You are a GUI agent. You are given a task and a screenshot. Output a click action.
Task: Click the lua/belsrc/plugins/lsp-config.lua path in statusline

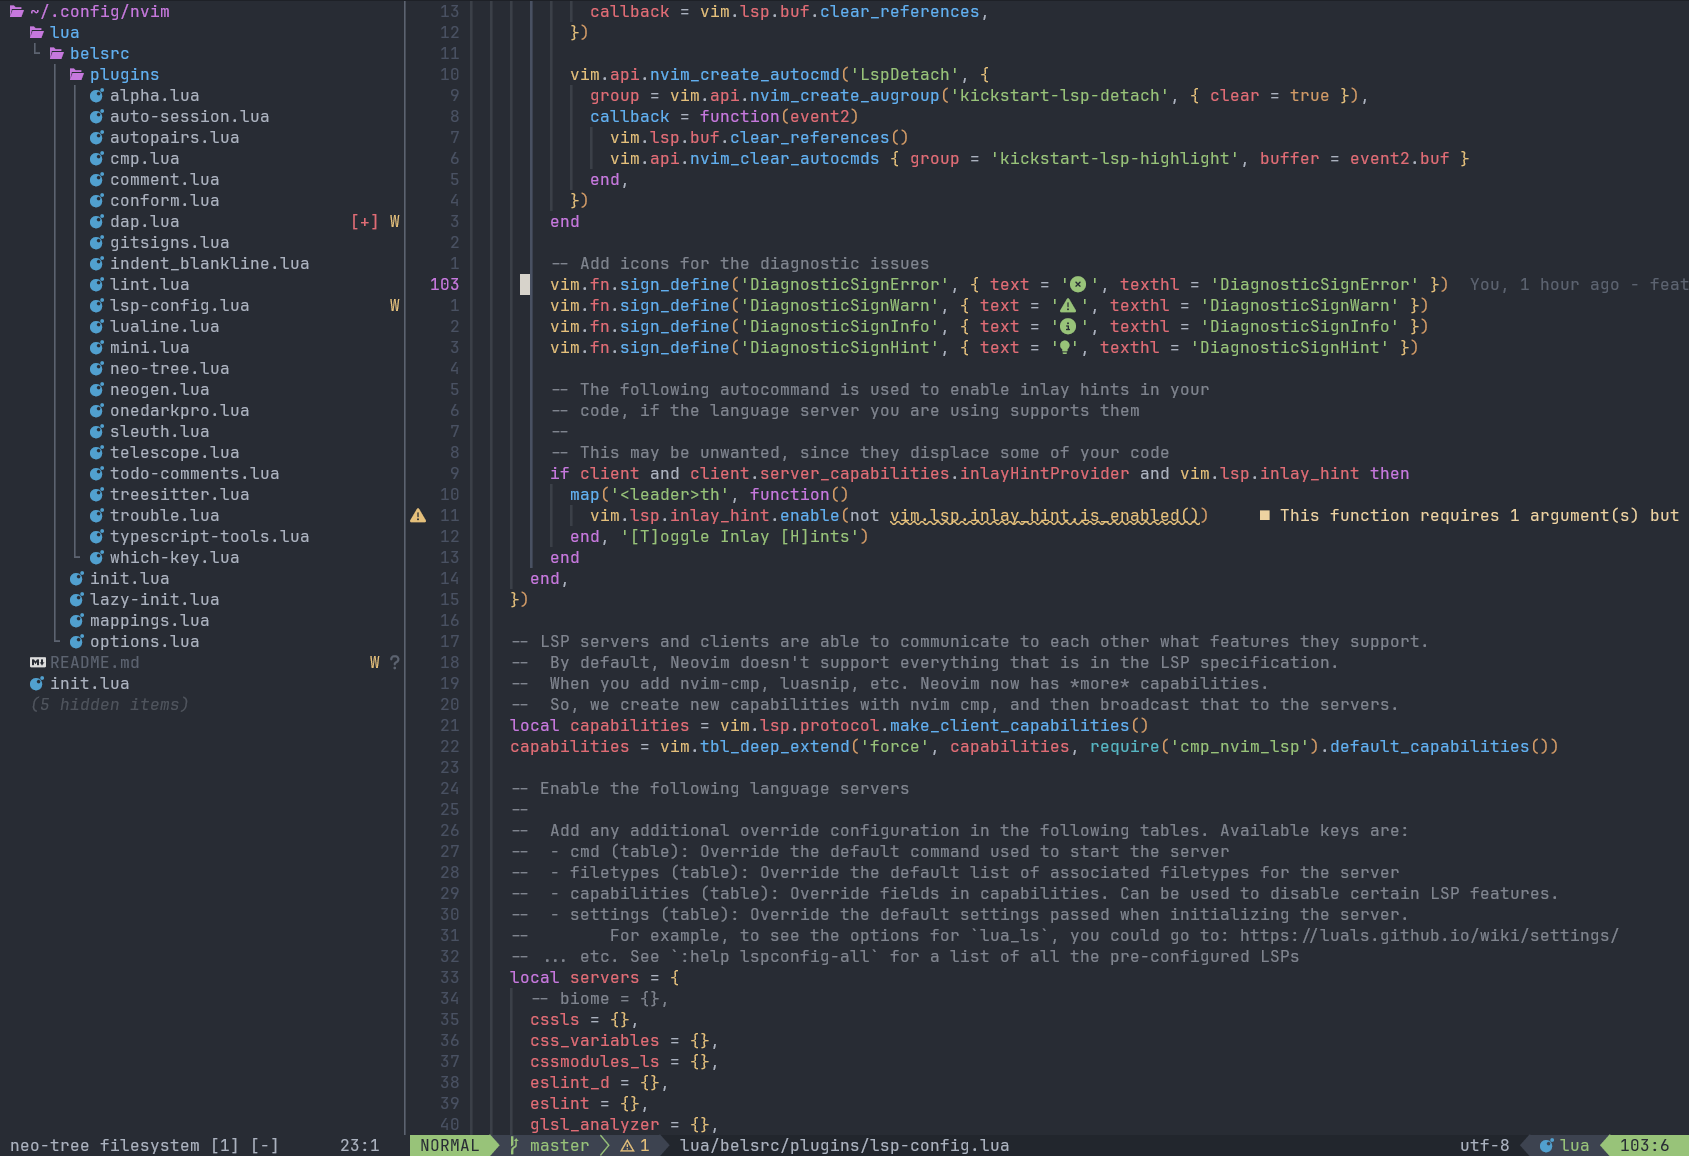(x=845, y=1146)
